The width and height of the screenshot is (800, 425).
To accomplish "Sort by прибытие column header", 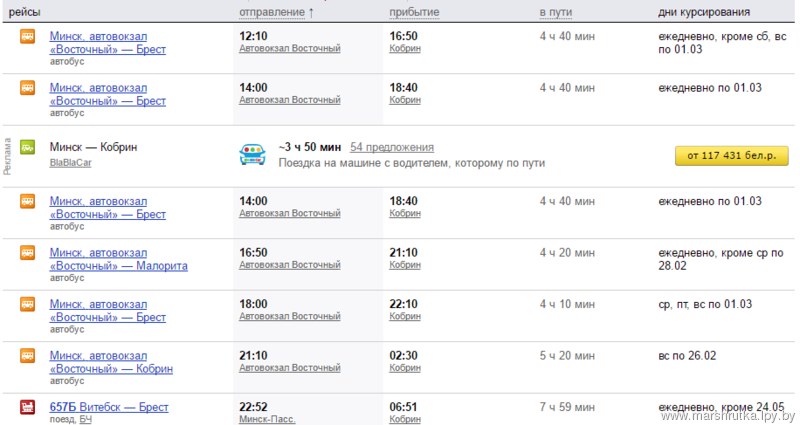I will 414,12.
